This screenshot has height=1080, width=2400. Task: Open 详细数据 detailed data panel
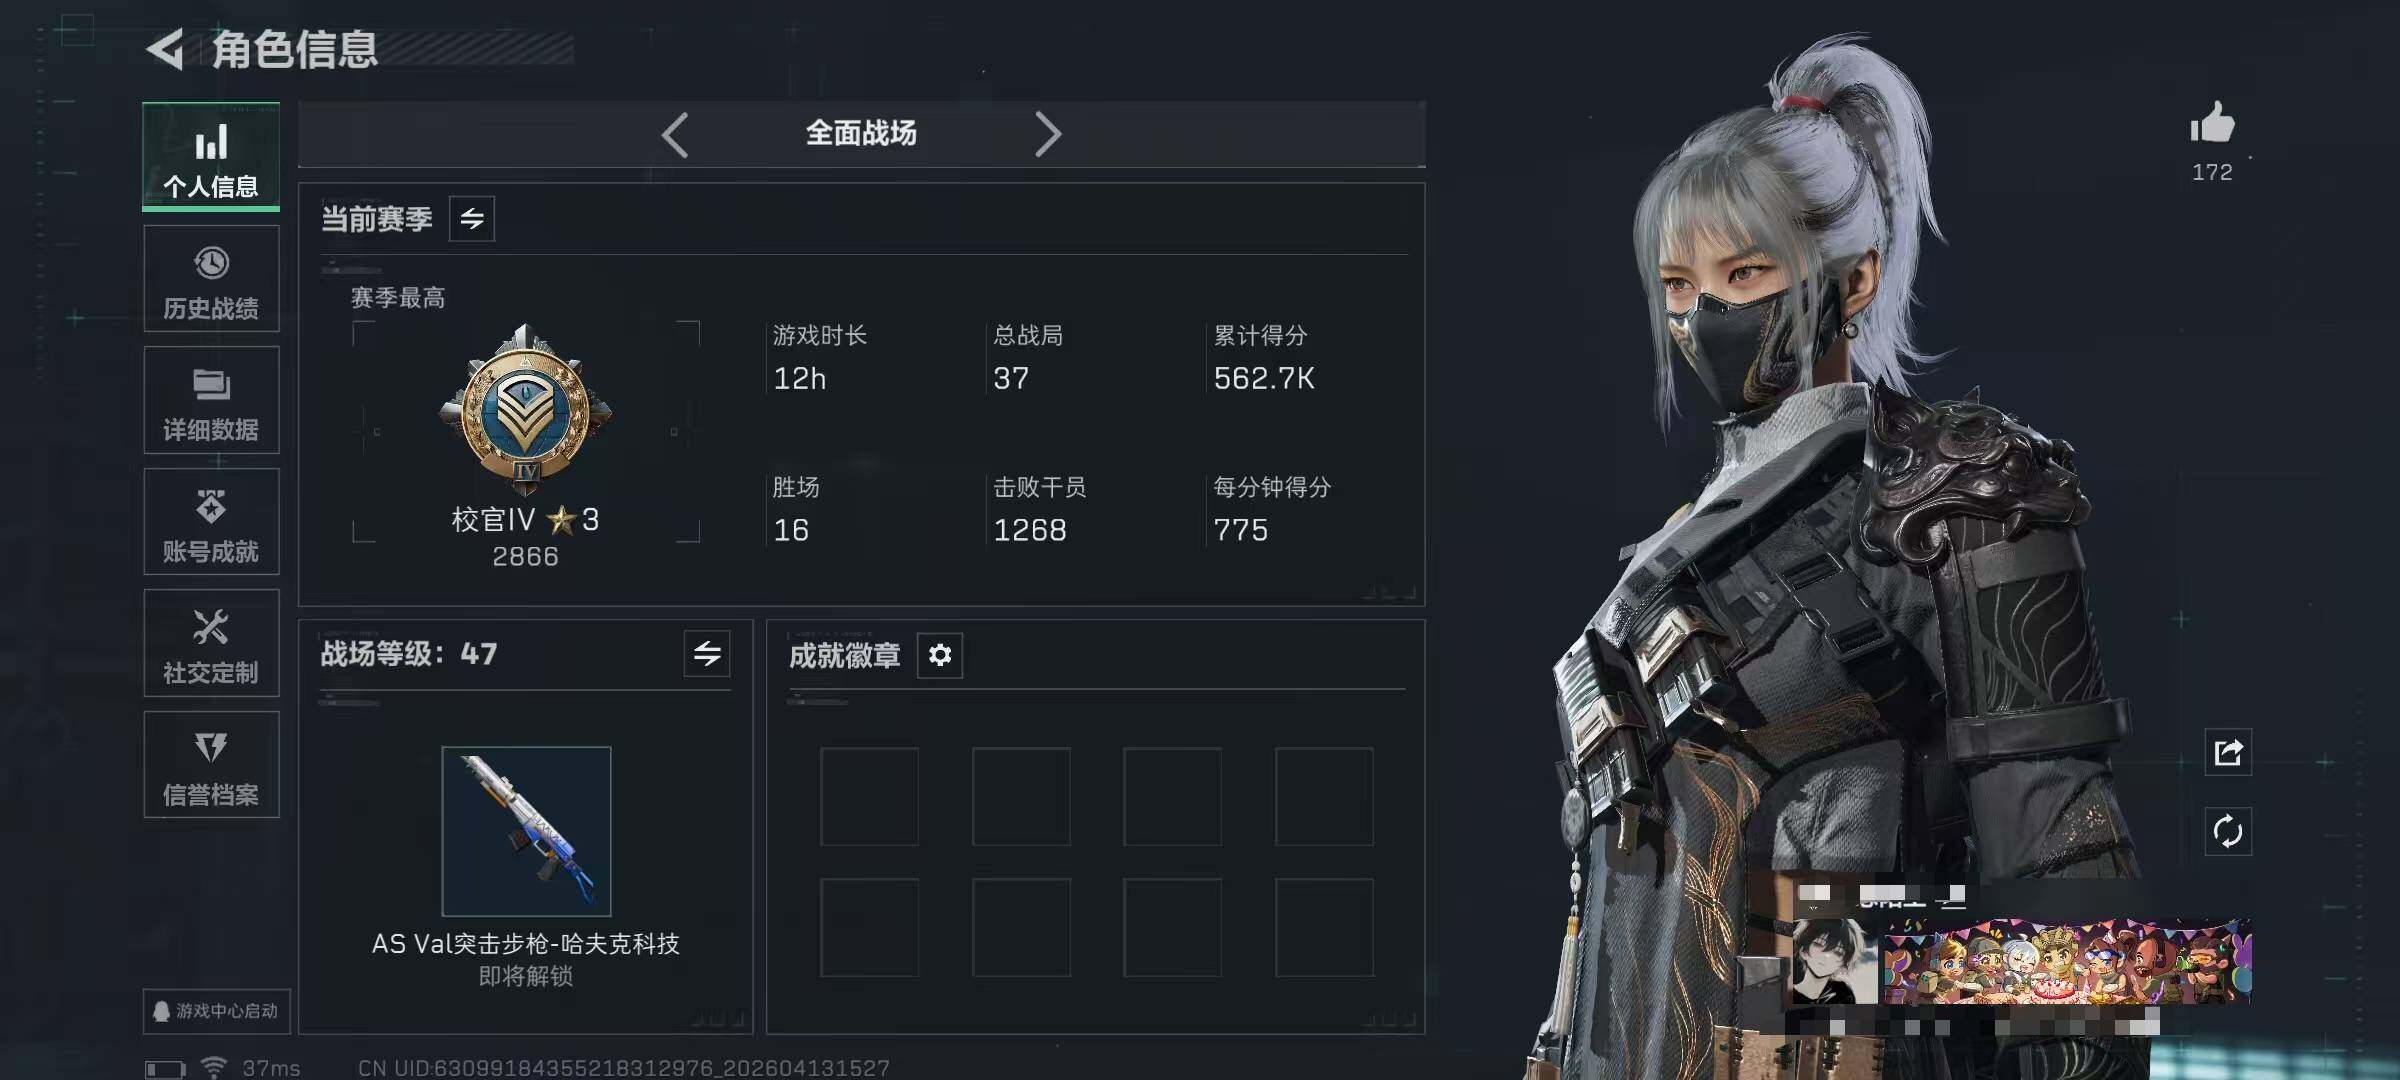pyautogui.click(x=211, y=400)
